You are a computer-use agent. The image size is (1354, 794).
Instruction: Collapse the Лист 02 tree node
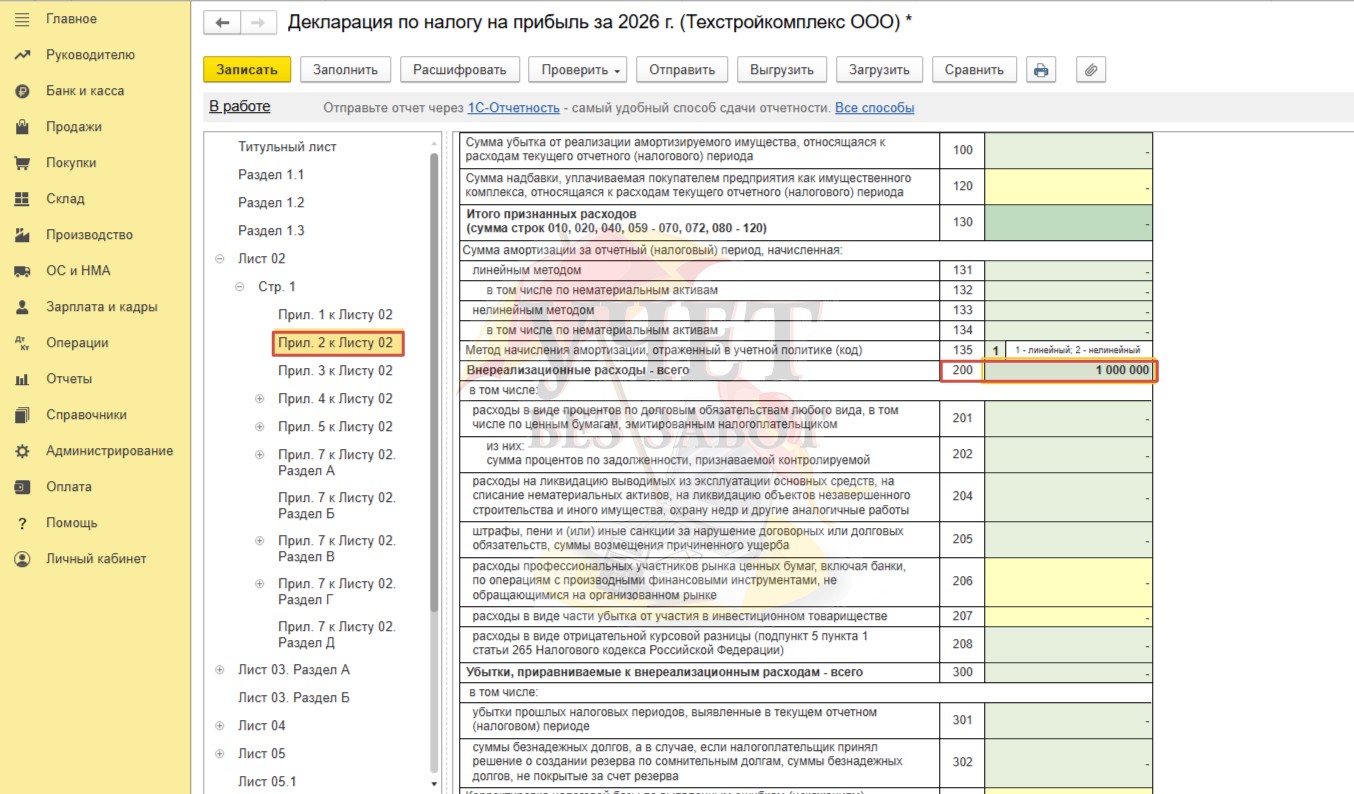click(x=220, y=259)
